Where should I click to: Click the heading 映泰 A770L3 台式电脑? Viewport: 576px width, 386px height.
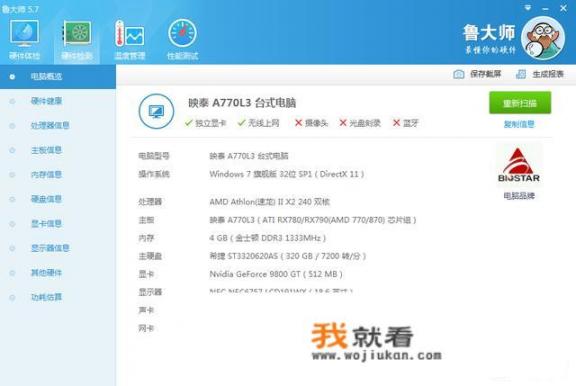tap(242, 103)
